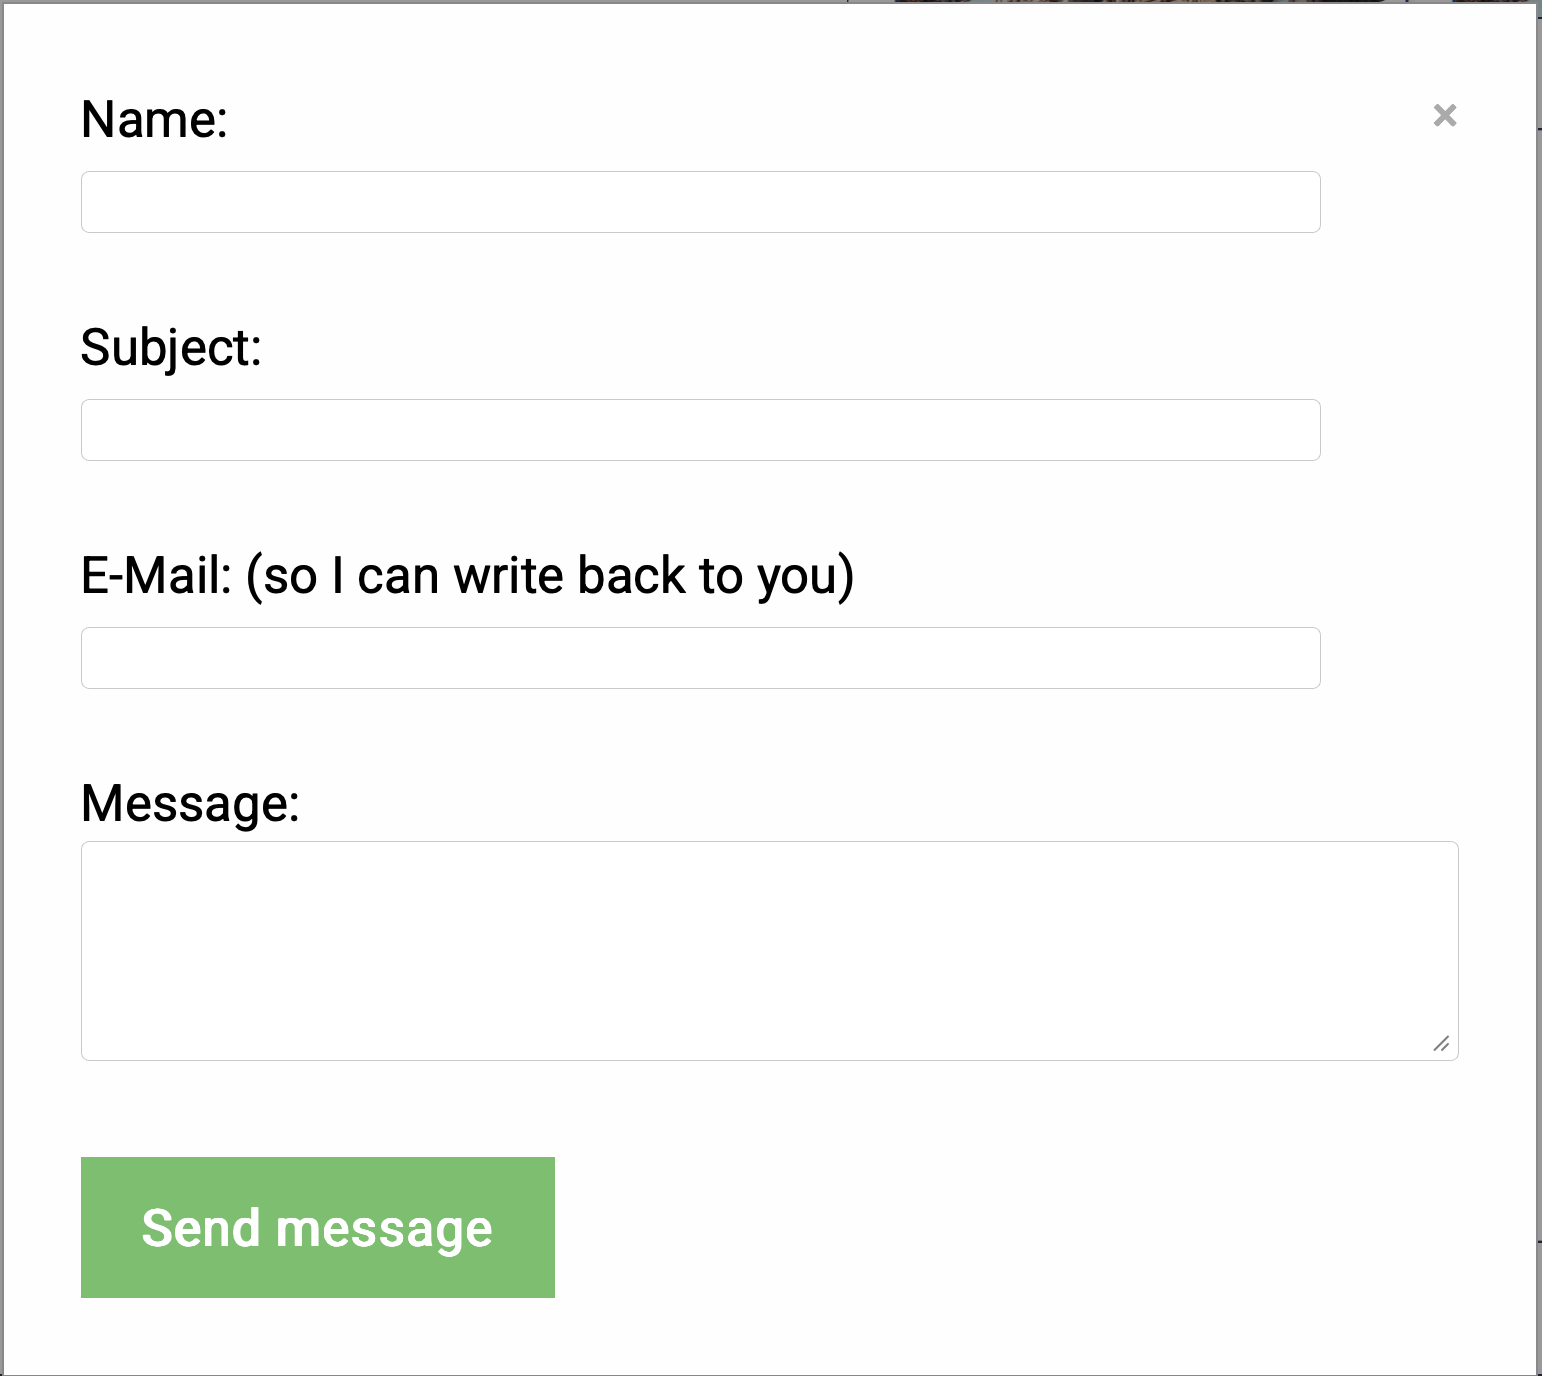
Task: Click inside the Message text area
Action: (x=768, y=950)
